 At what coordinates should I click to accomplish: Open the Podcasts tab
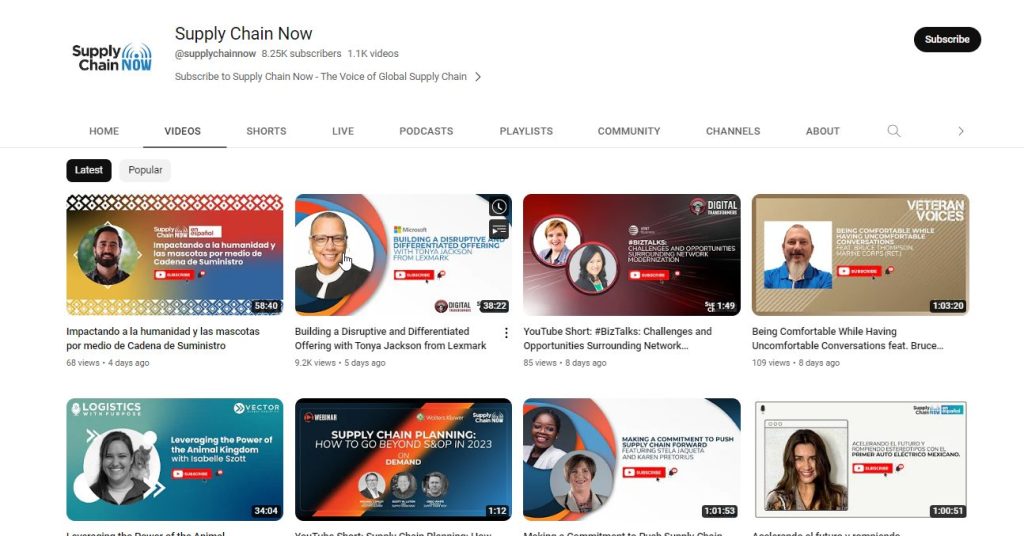click(426, 131)
